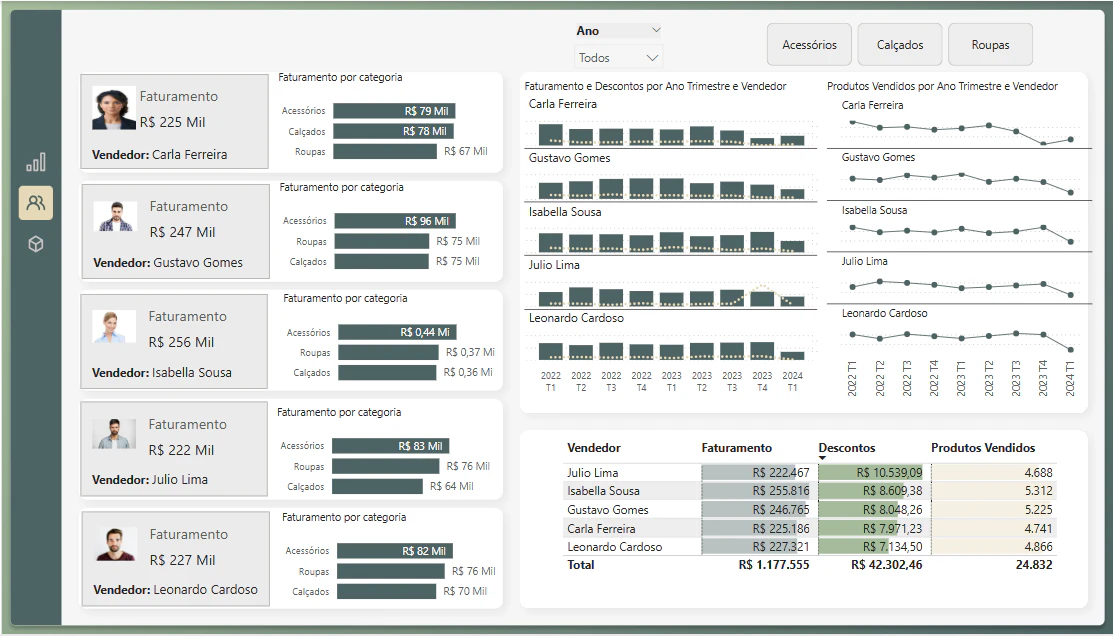Select Gustavo Gomes row in table
Image resolution: width=1113 pixels, height=636 pixels.
click(x=809, y=510)
